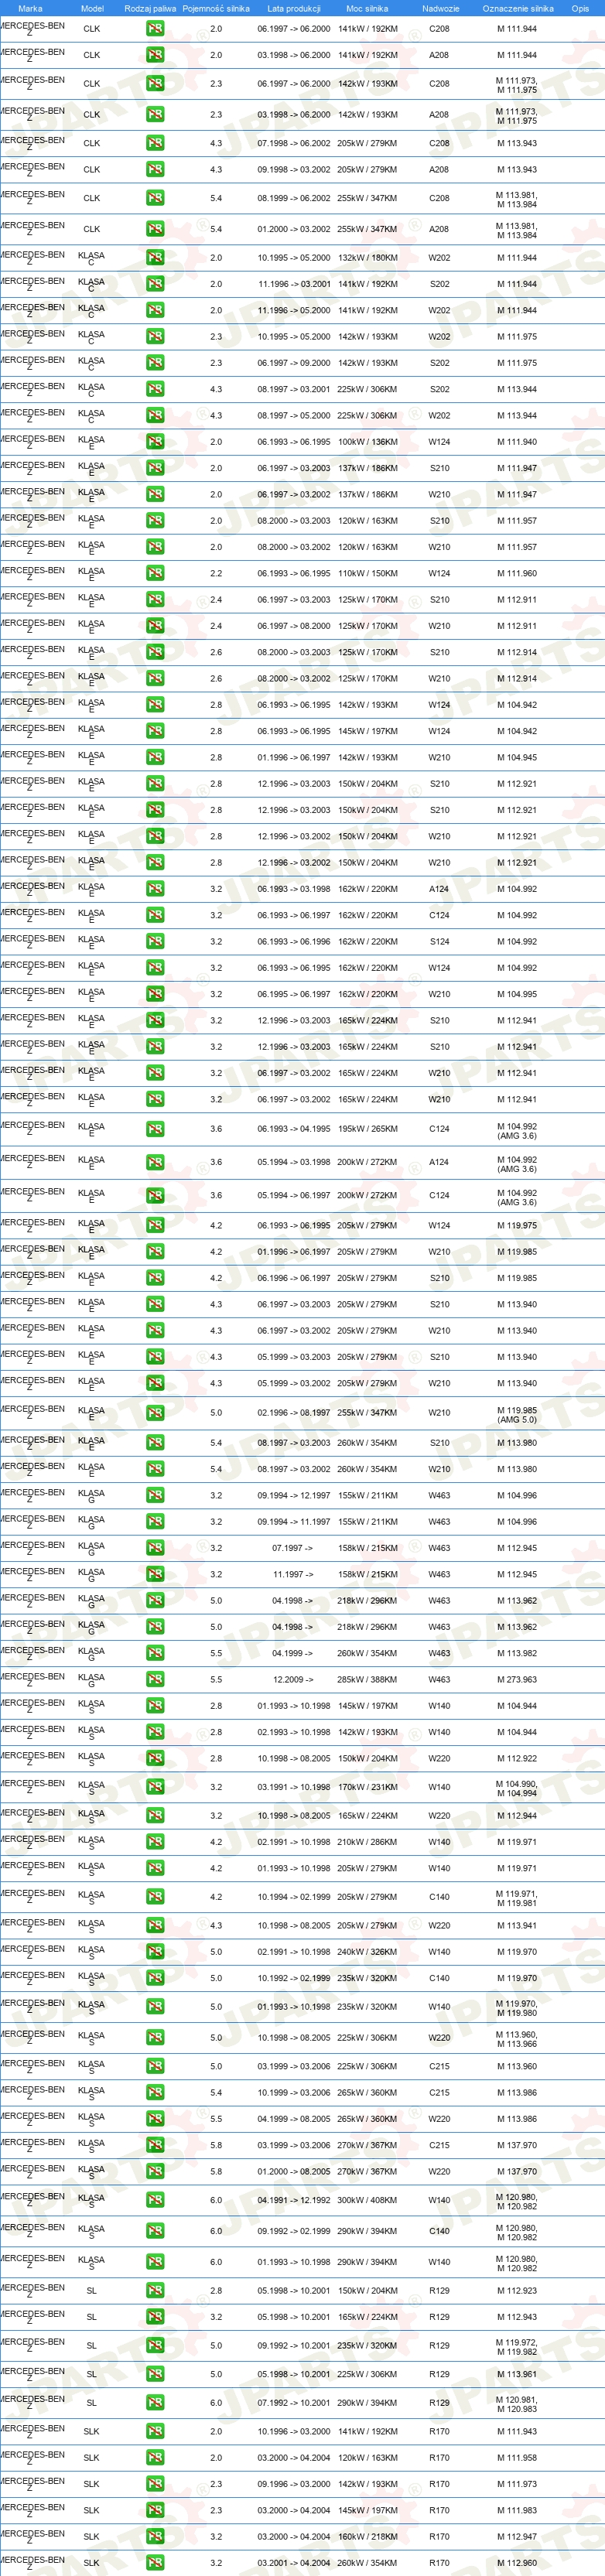The height and width of the screenshot is (2576, 605).
Task: Click fuel icon in Klasa G M 273.963 row
Action: click(x=155, y=1680)
